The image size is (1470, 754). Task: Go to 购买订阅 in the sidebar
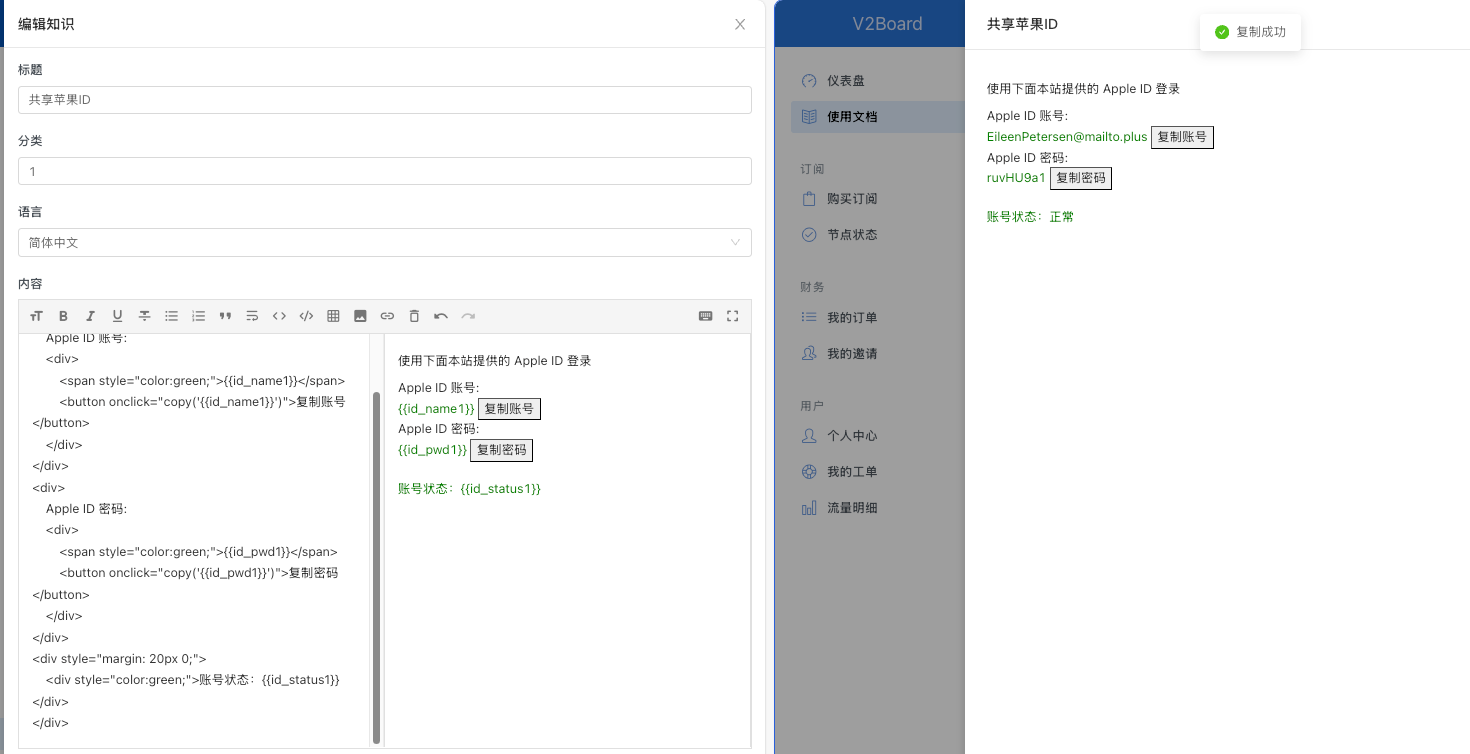(x=851, y=199)
